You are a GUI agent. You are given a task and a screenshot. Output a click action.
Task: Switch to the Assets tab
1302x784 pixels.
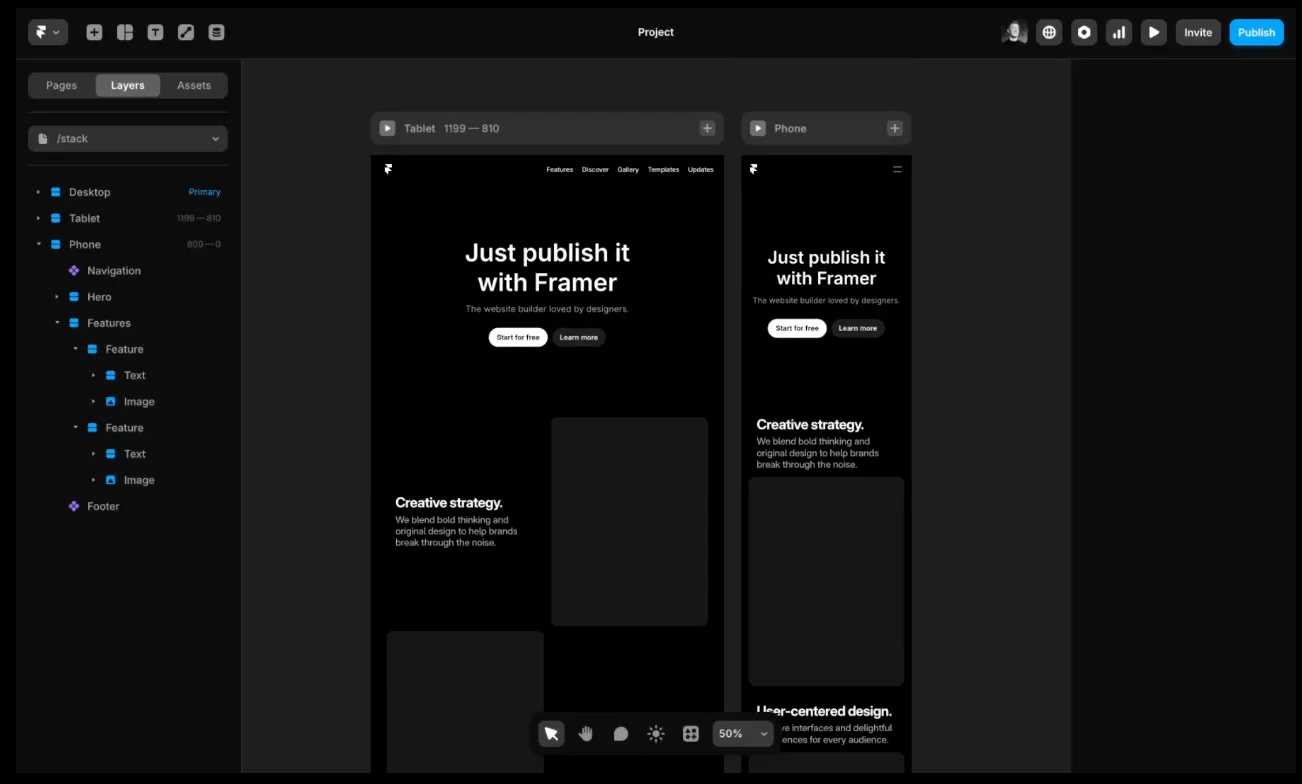[193, 85]
